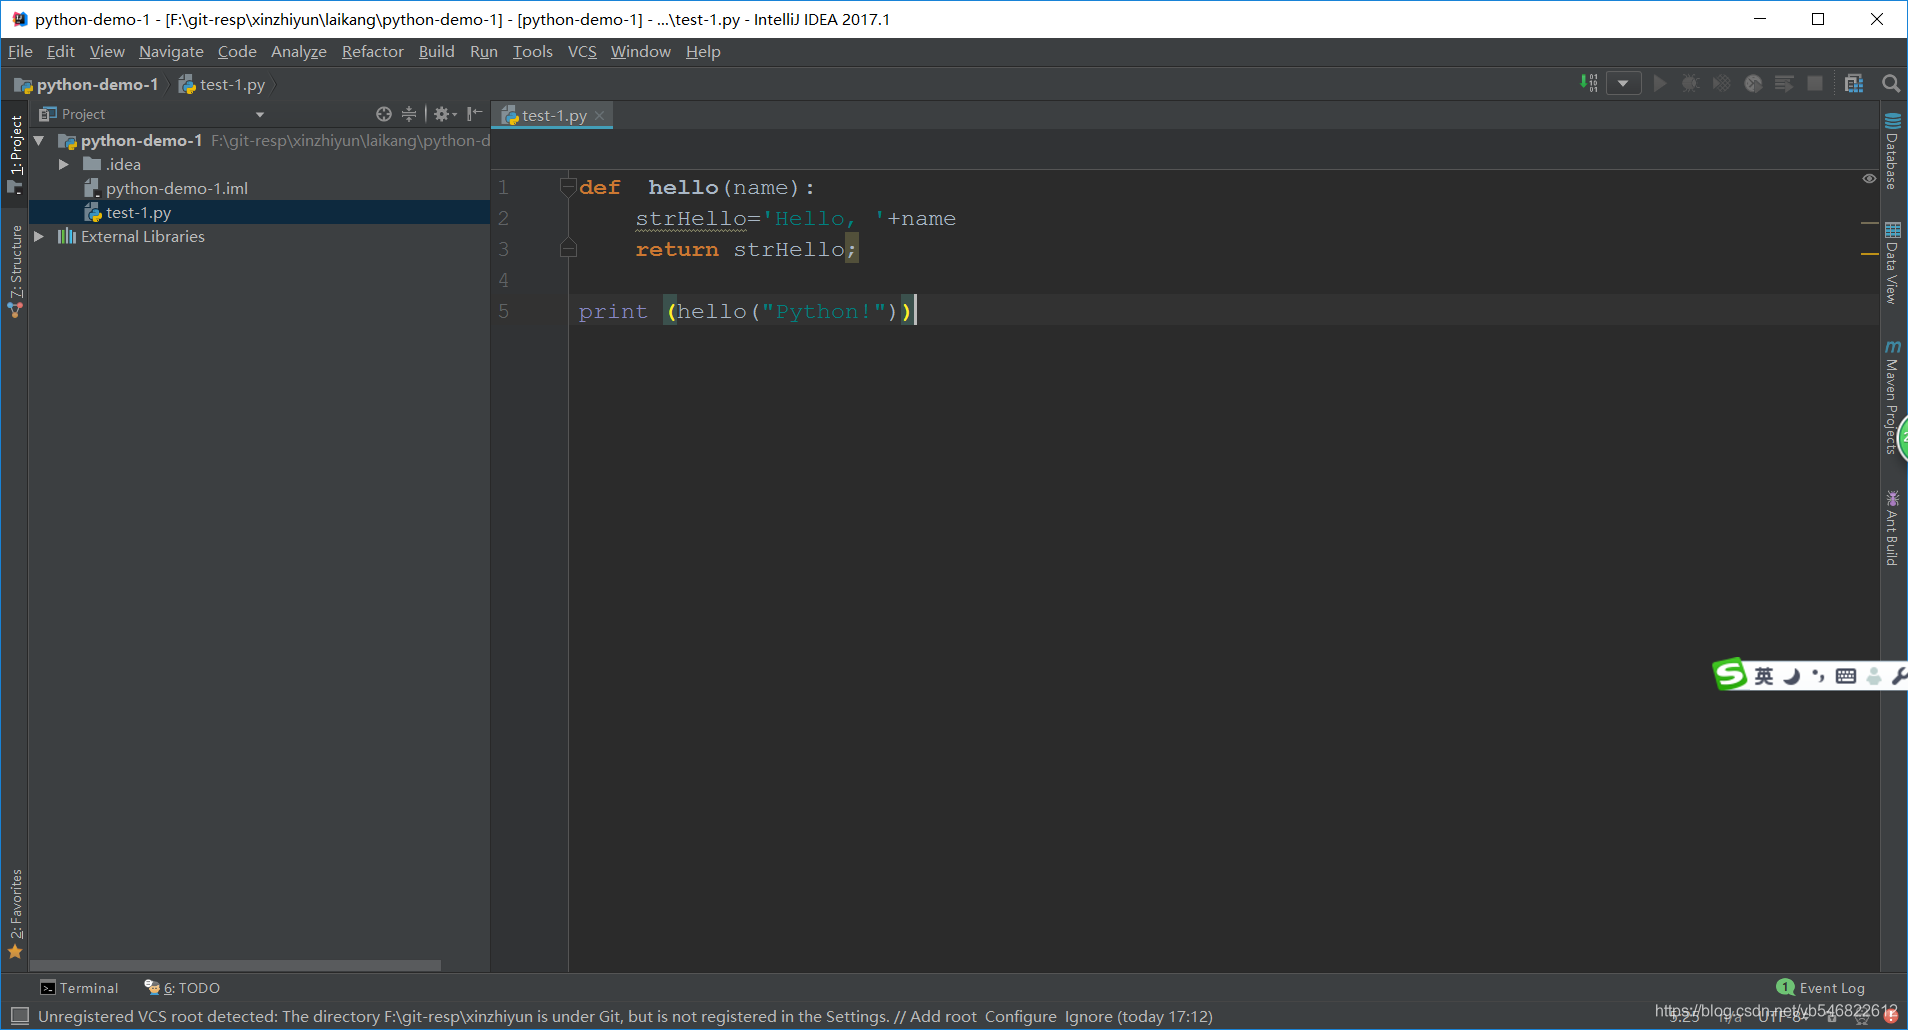Click python-demo-1 breadcrumb in navigation bar

pos(87,84)
